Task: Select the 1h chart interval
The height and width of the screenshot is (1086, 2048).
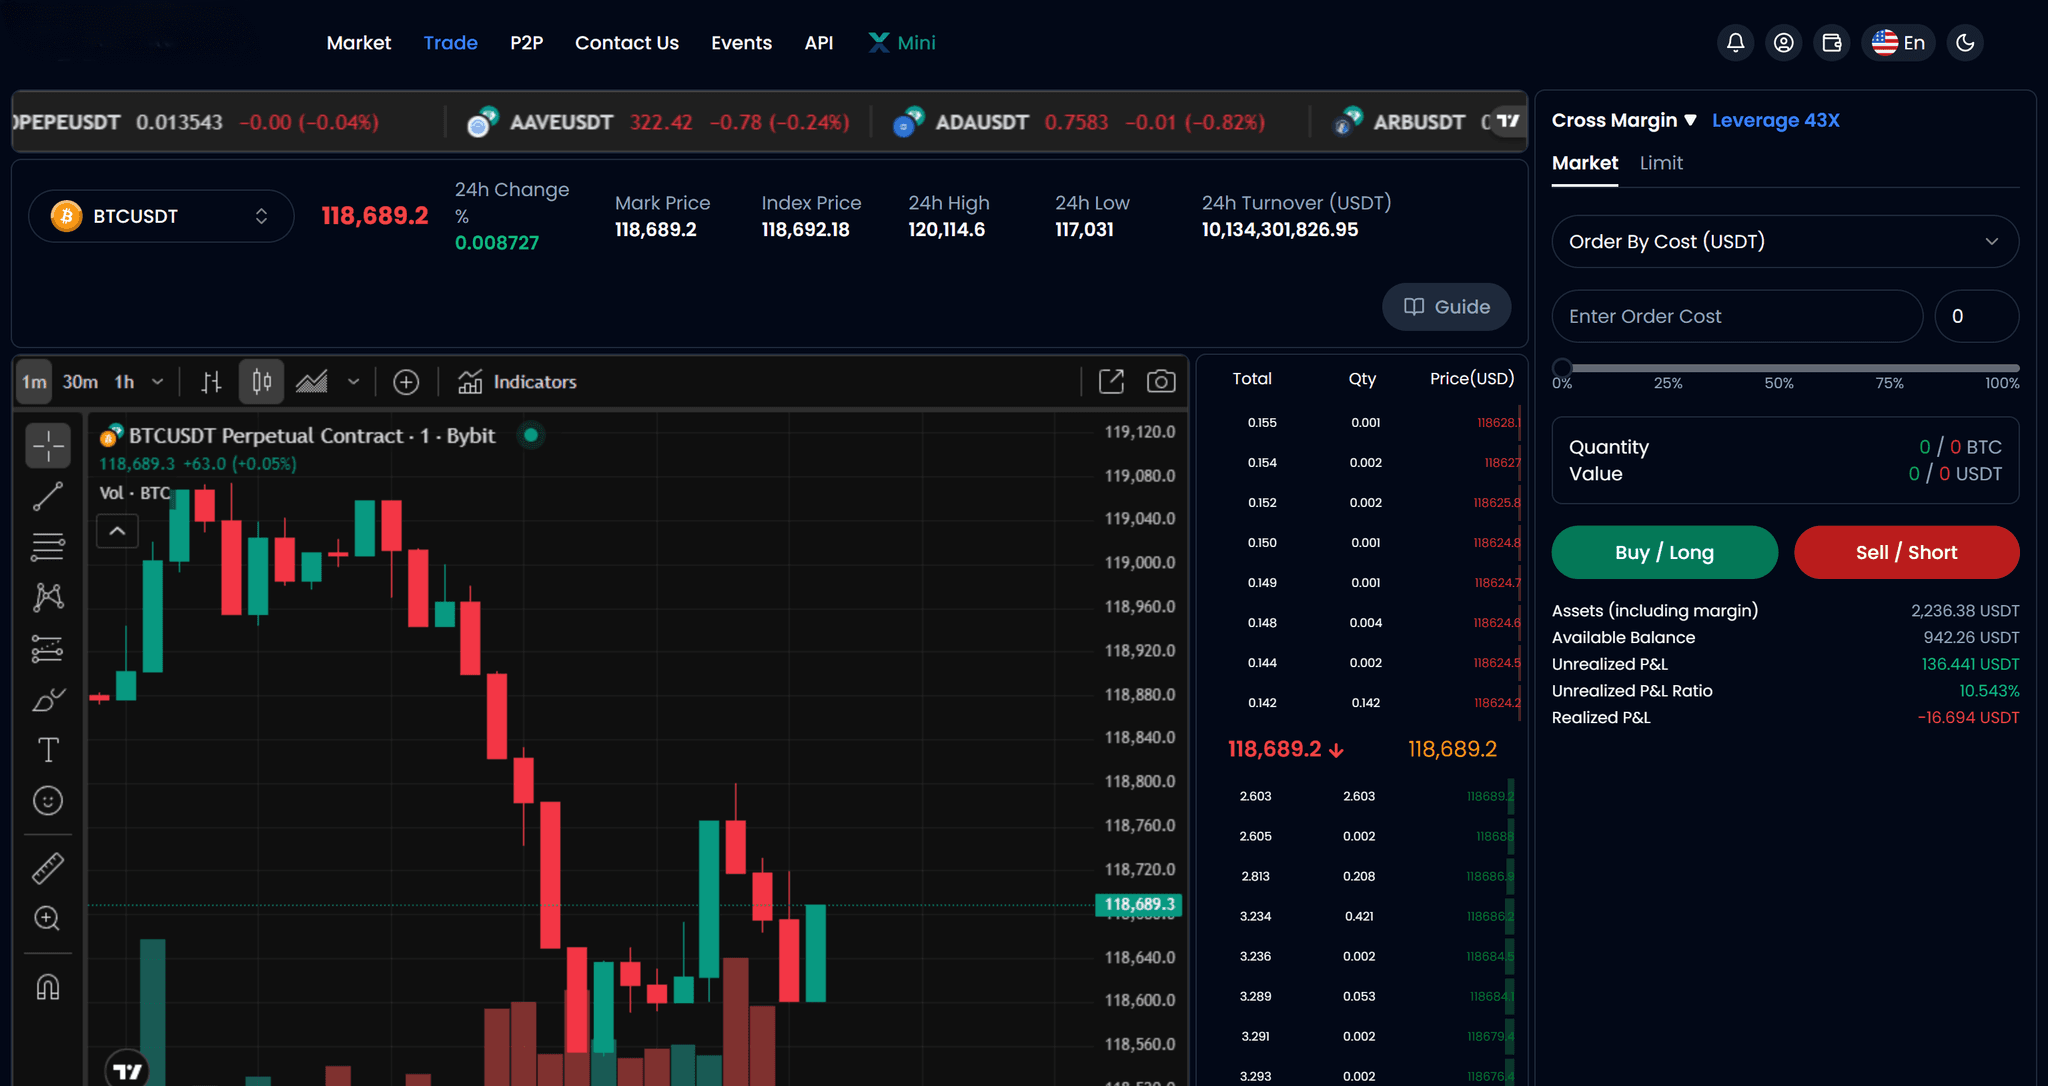Action: (x=124, y=382)
